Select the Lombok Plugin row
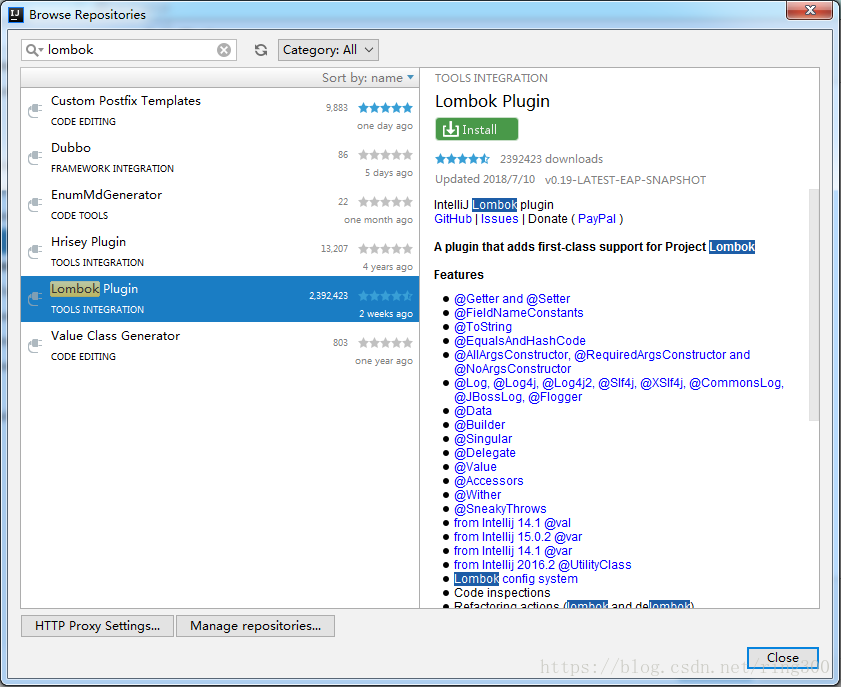 [220, 299]
